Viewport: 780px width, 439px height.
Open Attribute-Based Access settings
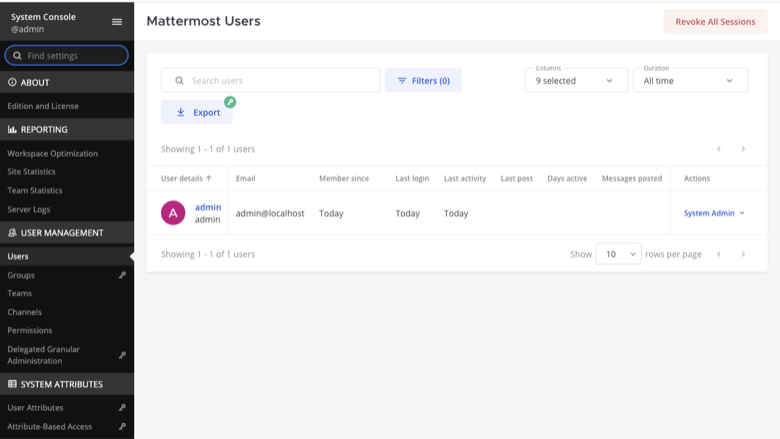[50, 426]
